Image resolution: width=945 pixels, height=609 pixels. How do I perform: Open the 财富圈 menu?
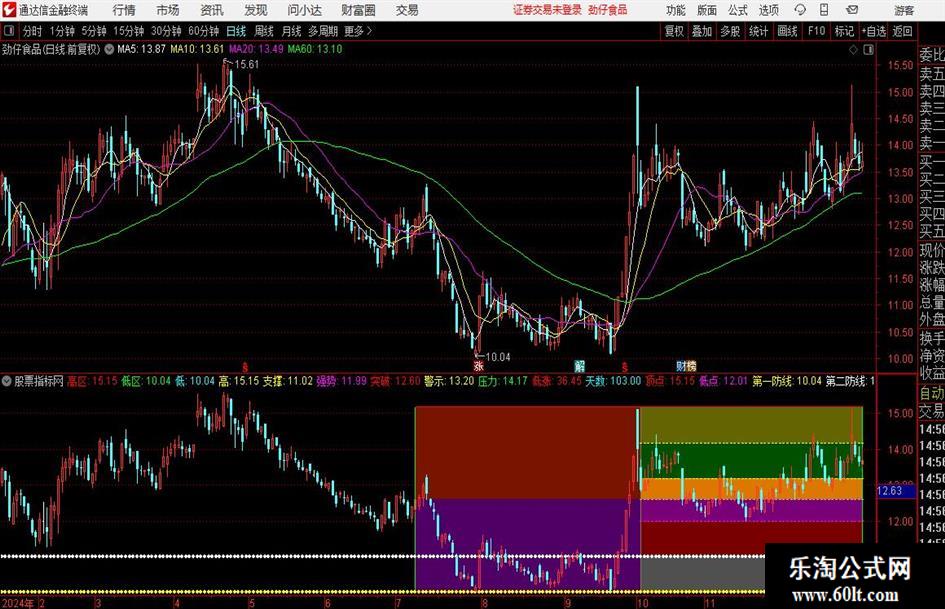pos(358,10)
